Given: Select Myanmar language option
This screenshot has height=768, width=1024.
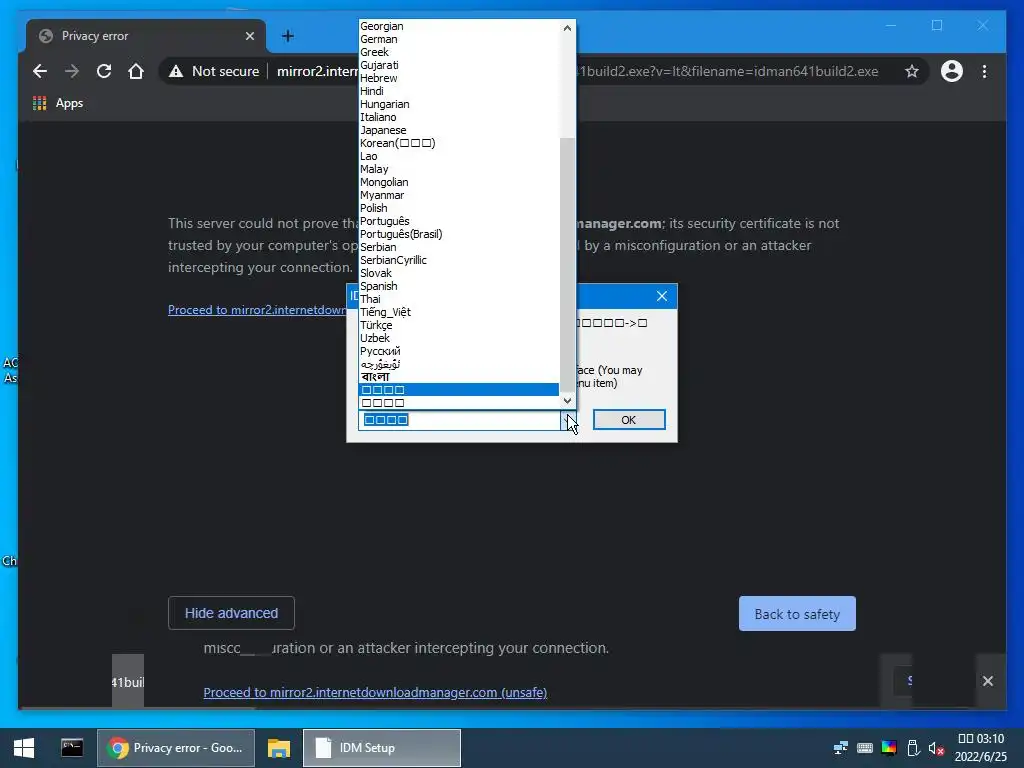Looking at the screenshot, I should pyautogui.click(x=458, y=195).
